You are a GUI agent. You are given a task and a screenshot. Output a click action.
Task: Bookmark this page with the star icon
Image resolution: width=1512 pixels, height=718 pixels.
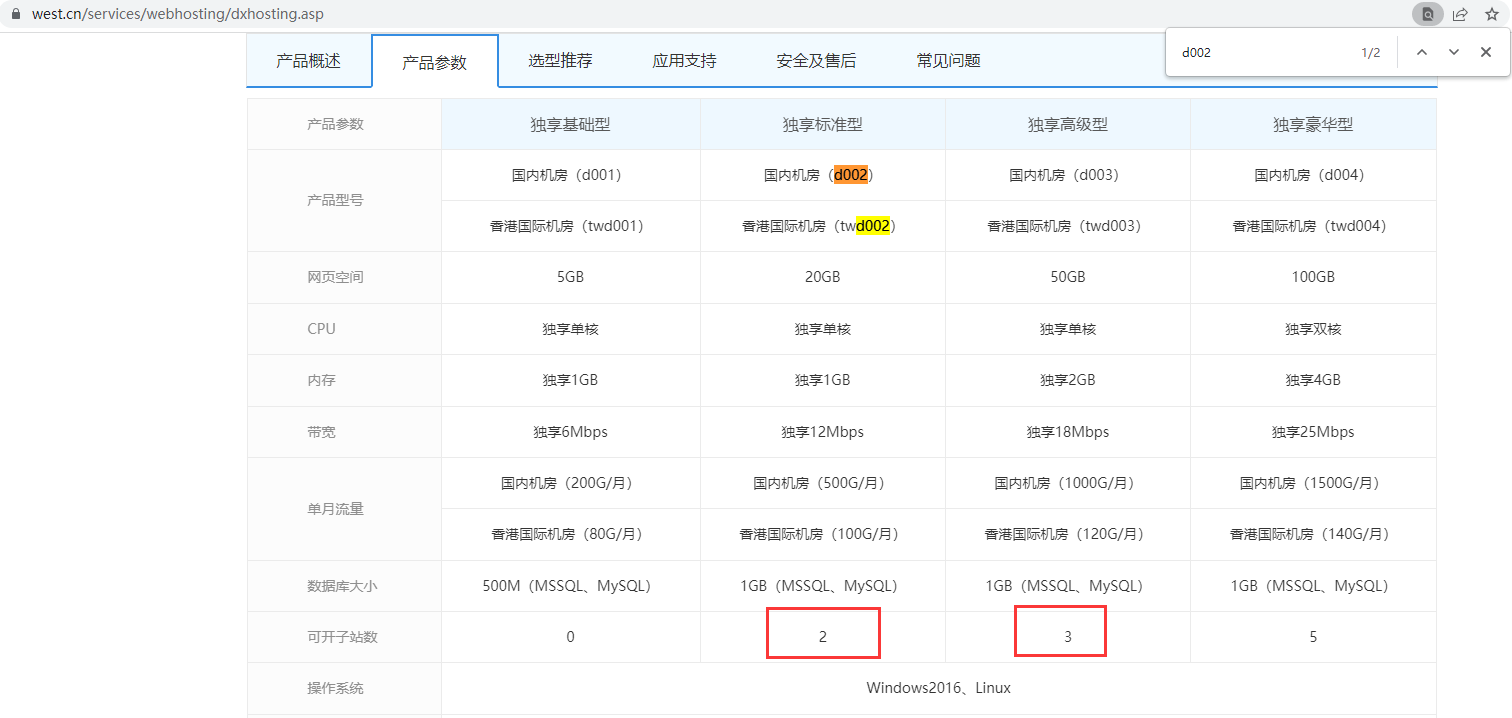point(1491,15)
